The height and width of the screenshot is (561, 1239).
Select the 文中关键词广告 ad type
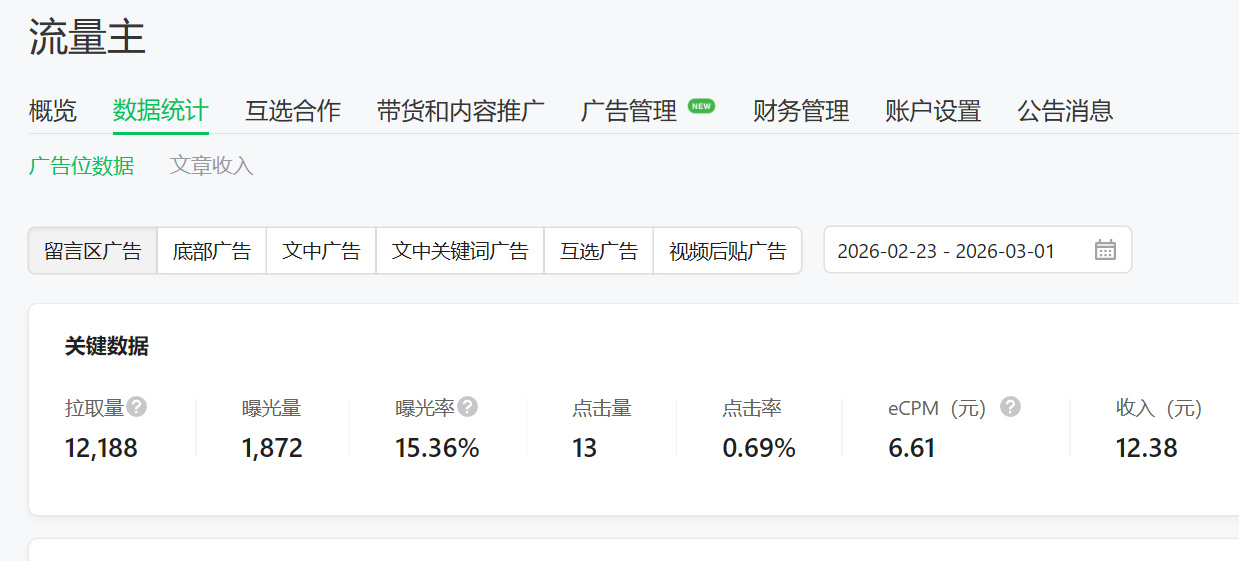(460, 250)
